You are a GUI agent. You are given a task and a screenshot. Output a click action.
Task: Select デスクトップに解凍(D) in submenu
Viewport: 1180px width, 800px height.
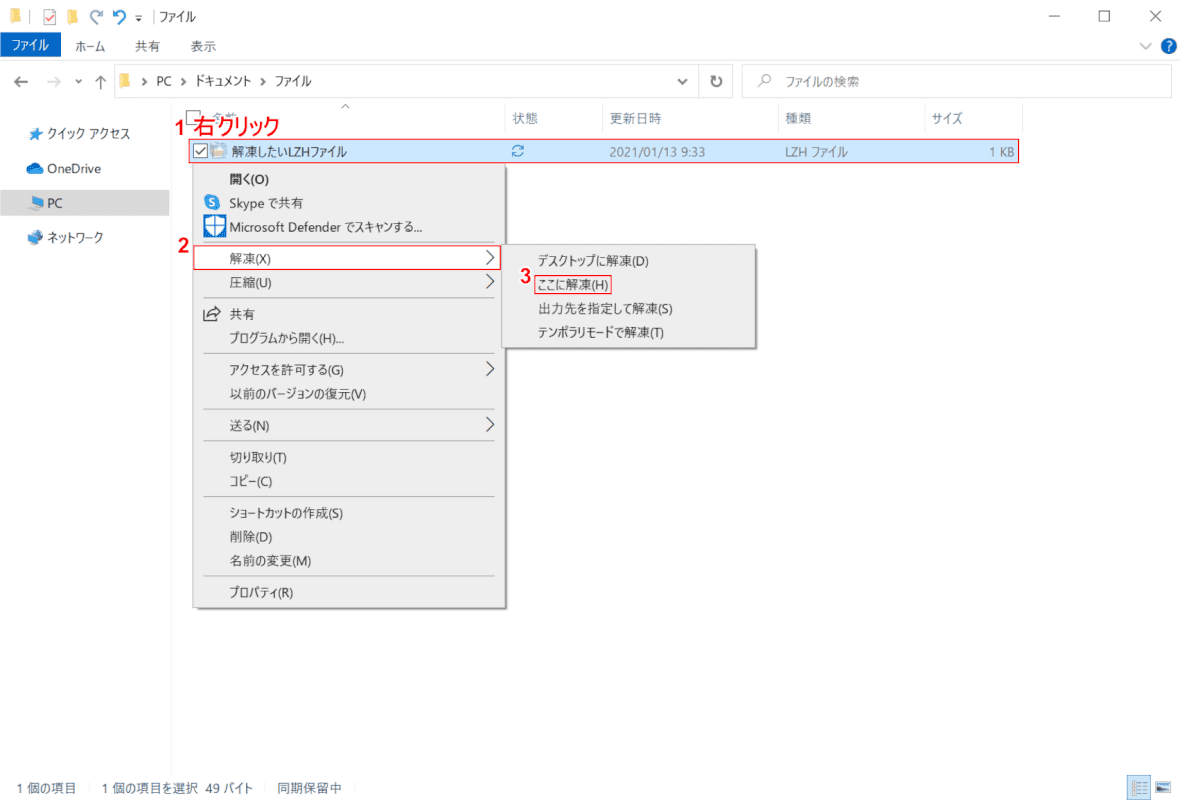tap(629, 261)
